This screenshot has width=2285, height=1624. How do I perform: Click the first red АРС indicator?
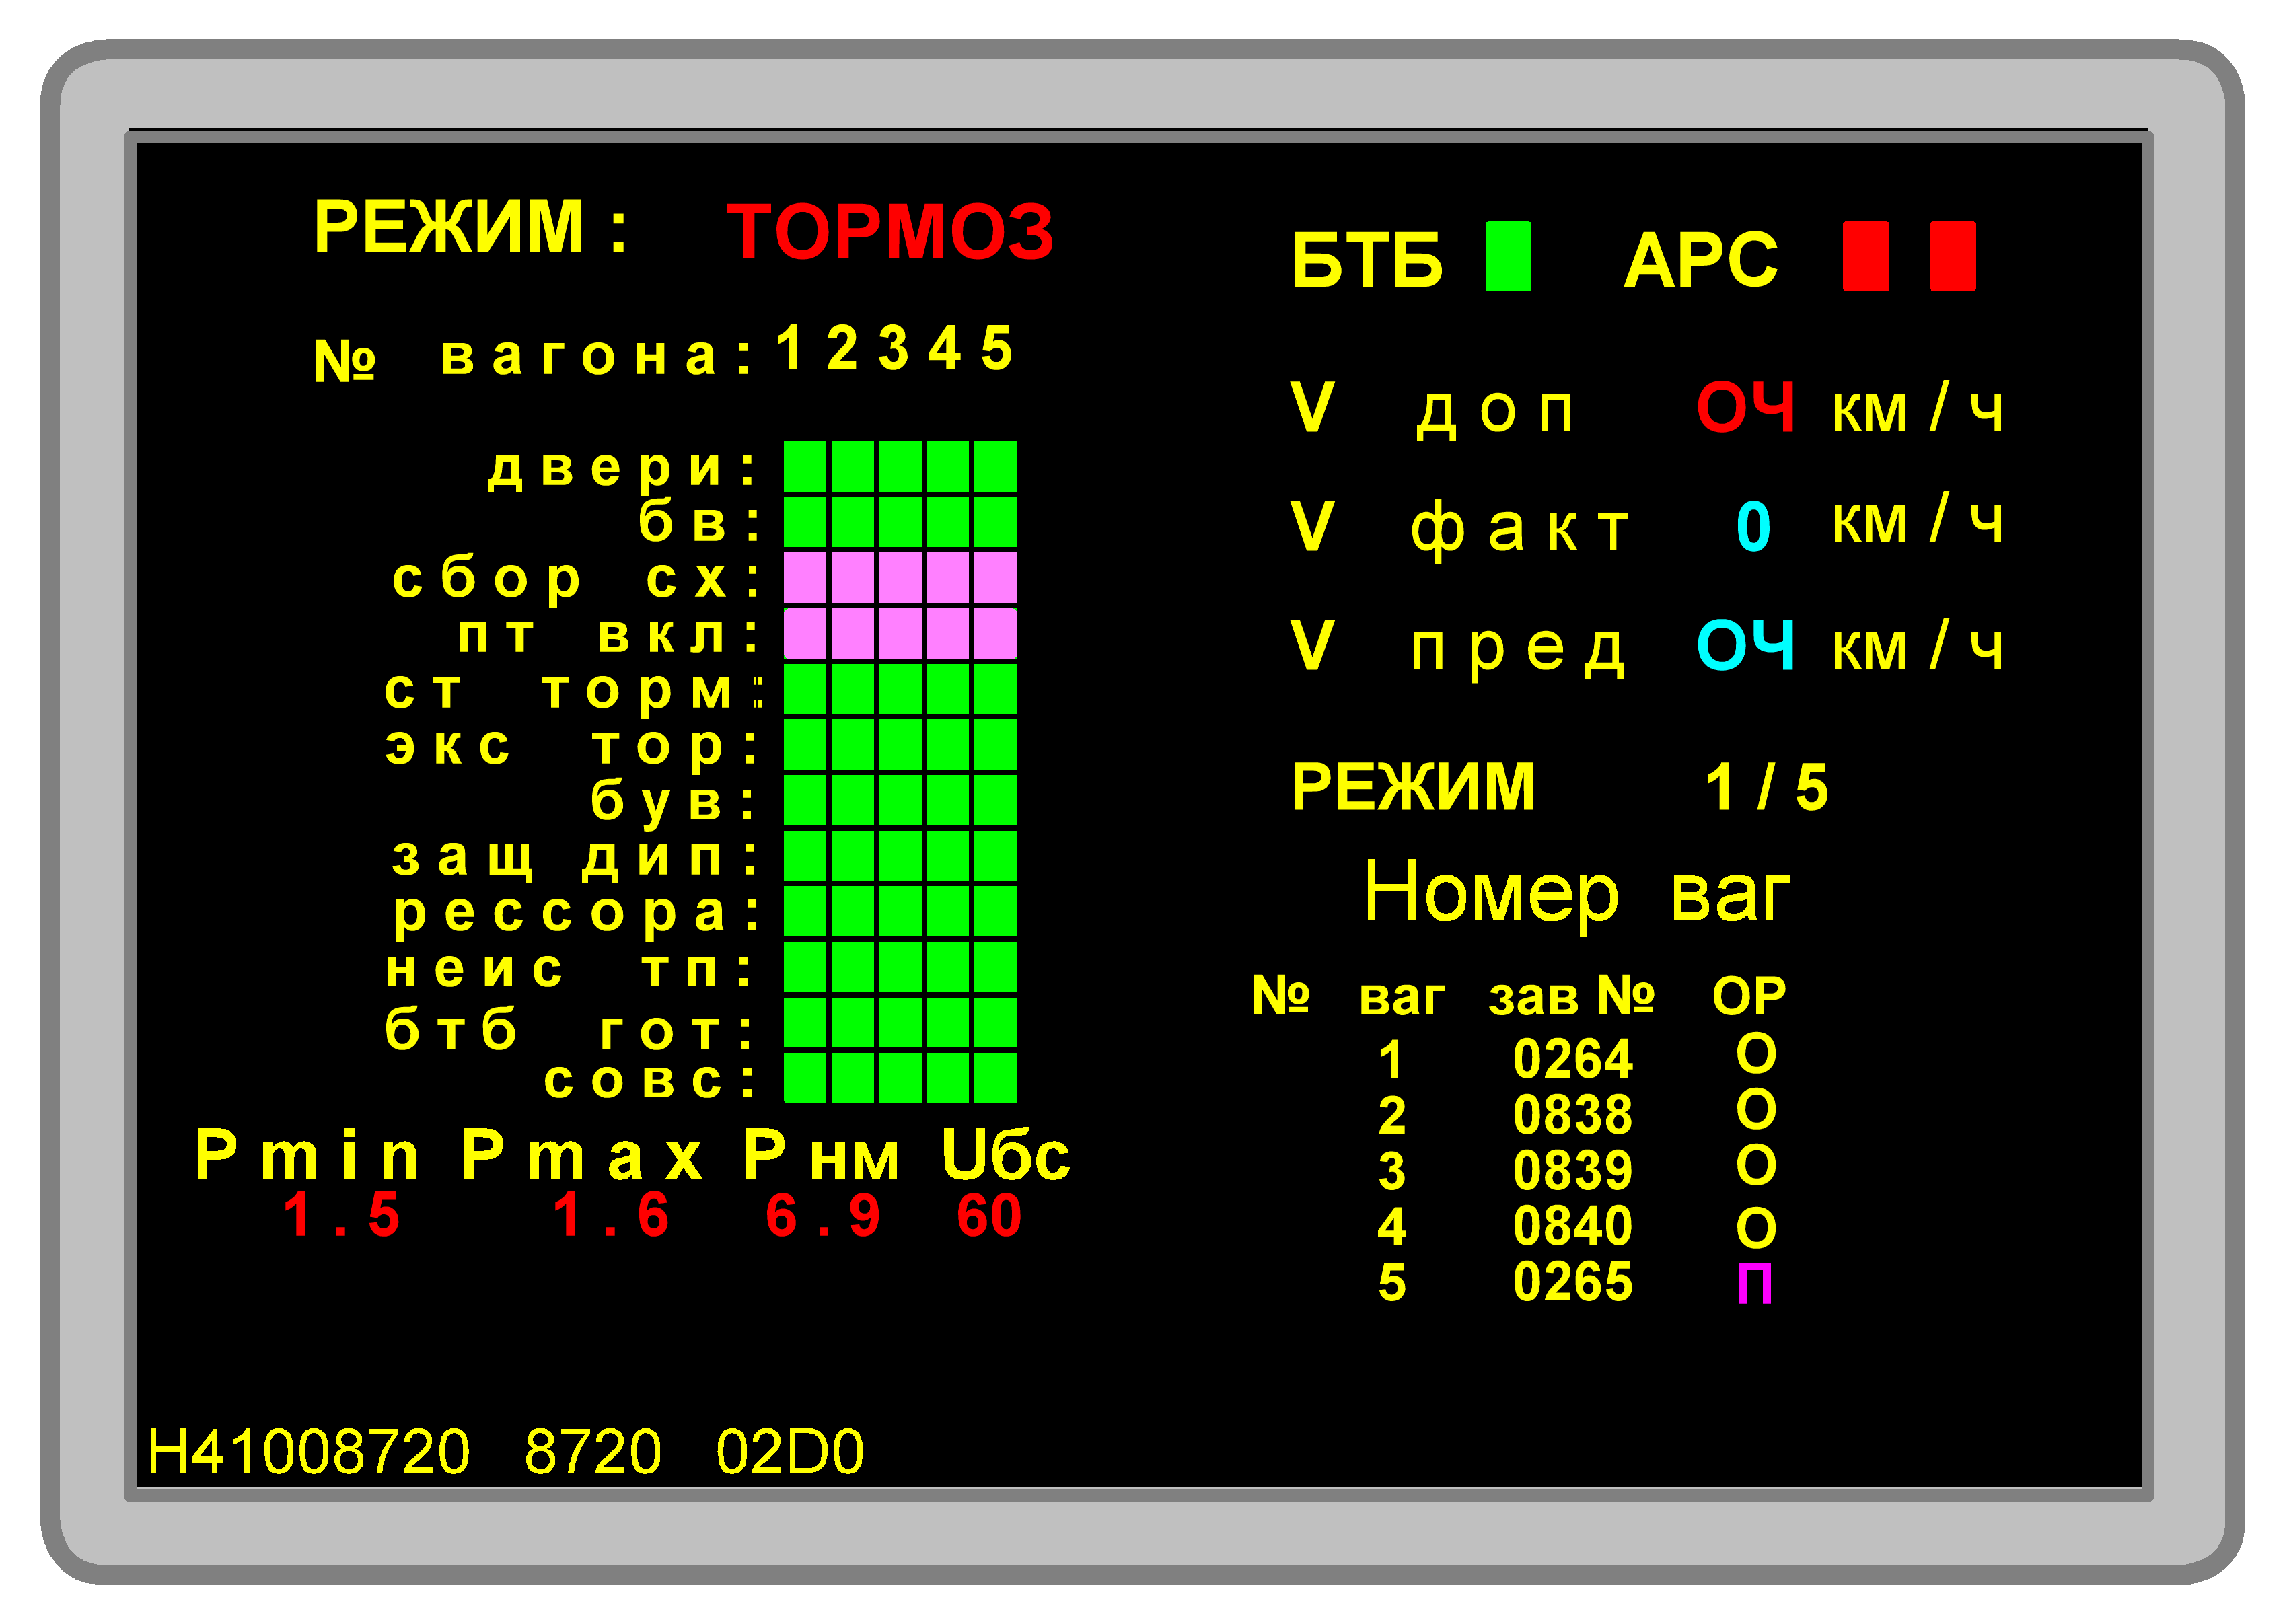pos(1865,256)
